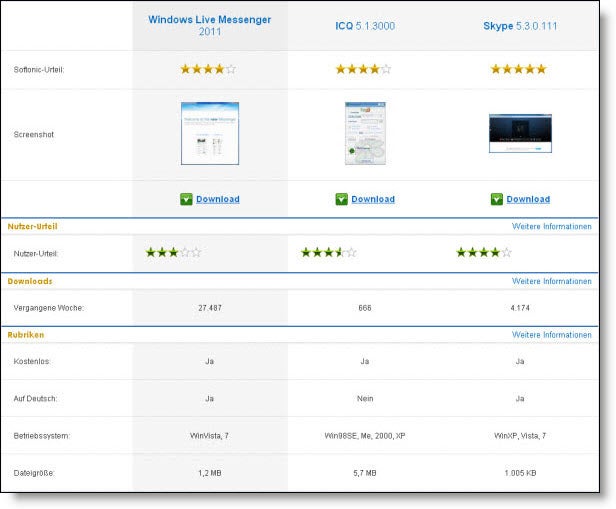
Task: Open the ICQ screenshot thumbnail
Action: click(x=365, y=133)
